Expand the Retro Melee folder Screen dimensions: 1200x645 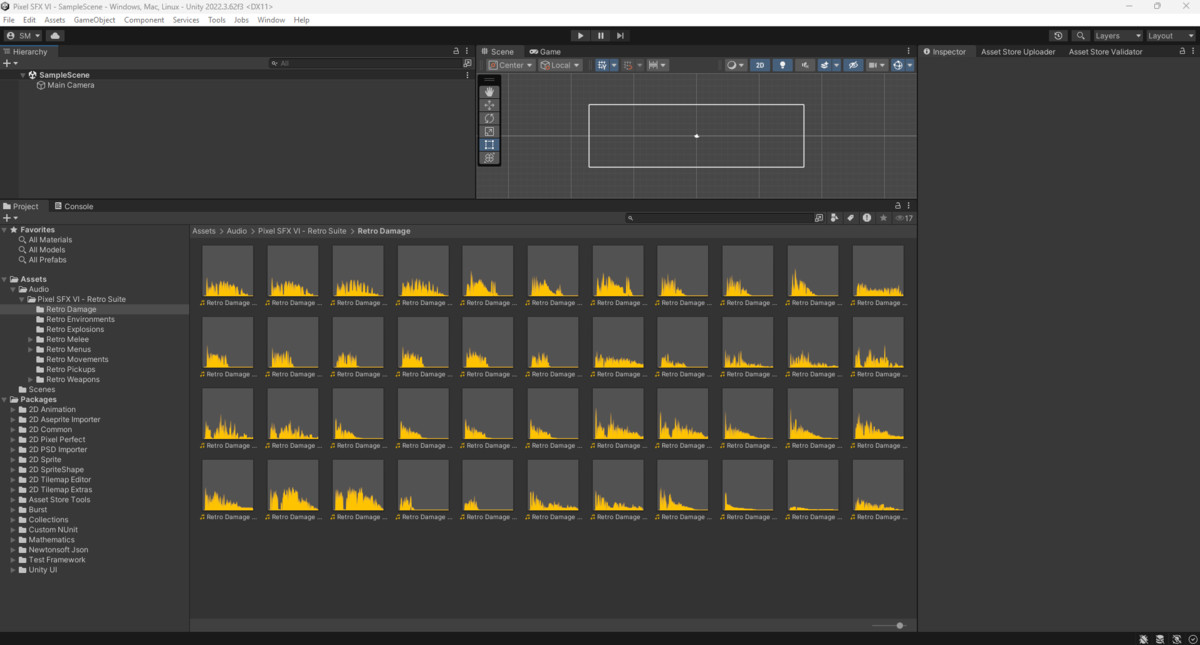tap(31, 340)
